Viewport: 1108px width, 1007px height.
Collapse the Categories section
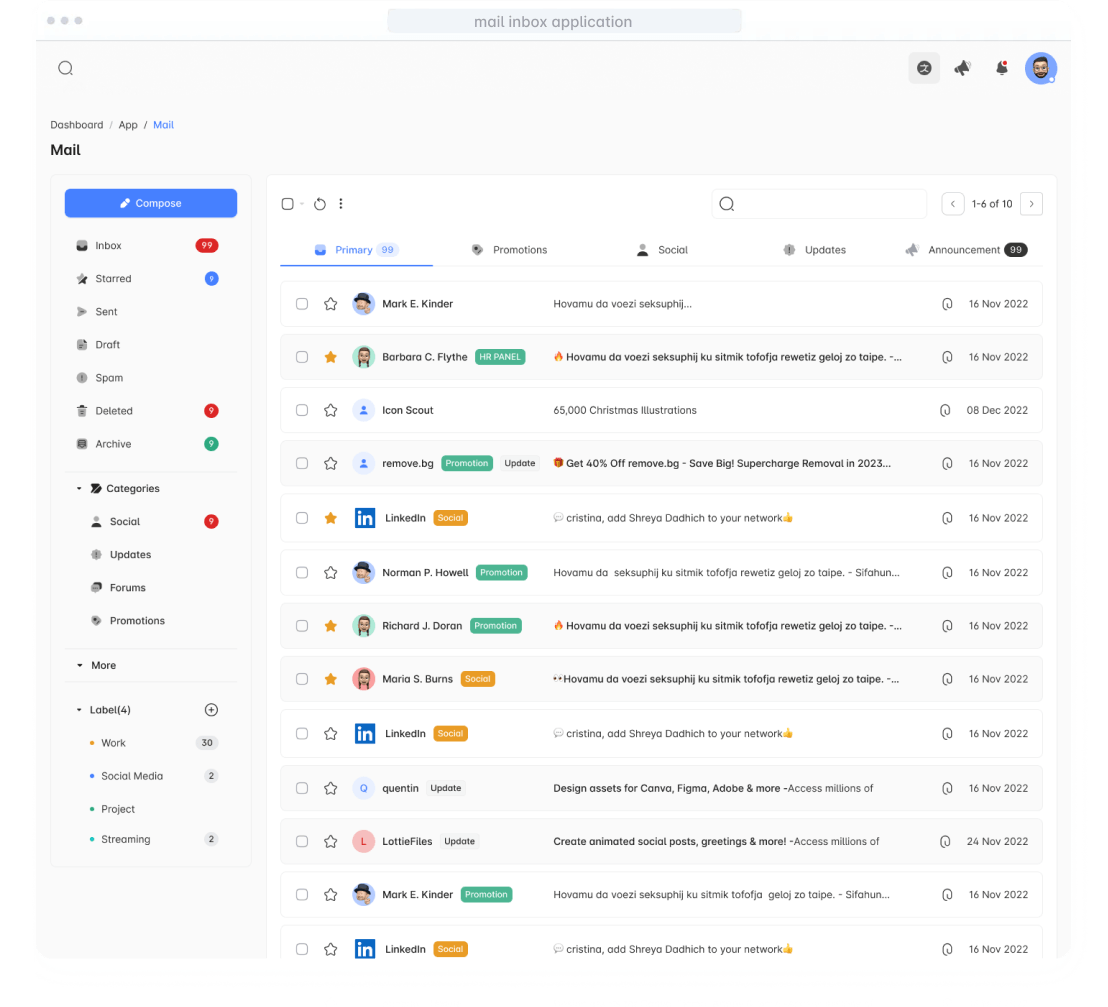pyautogui.click(x=80, y=489)
